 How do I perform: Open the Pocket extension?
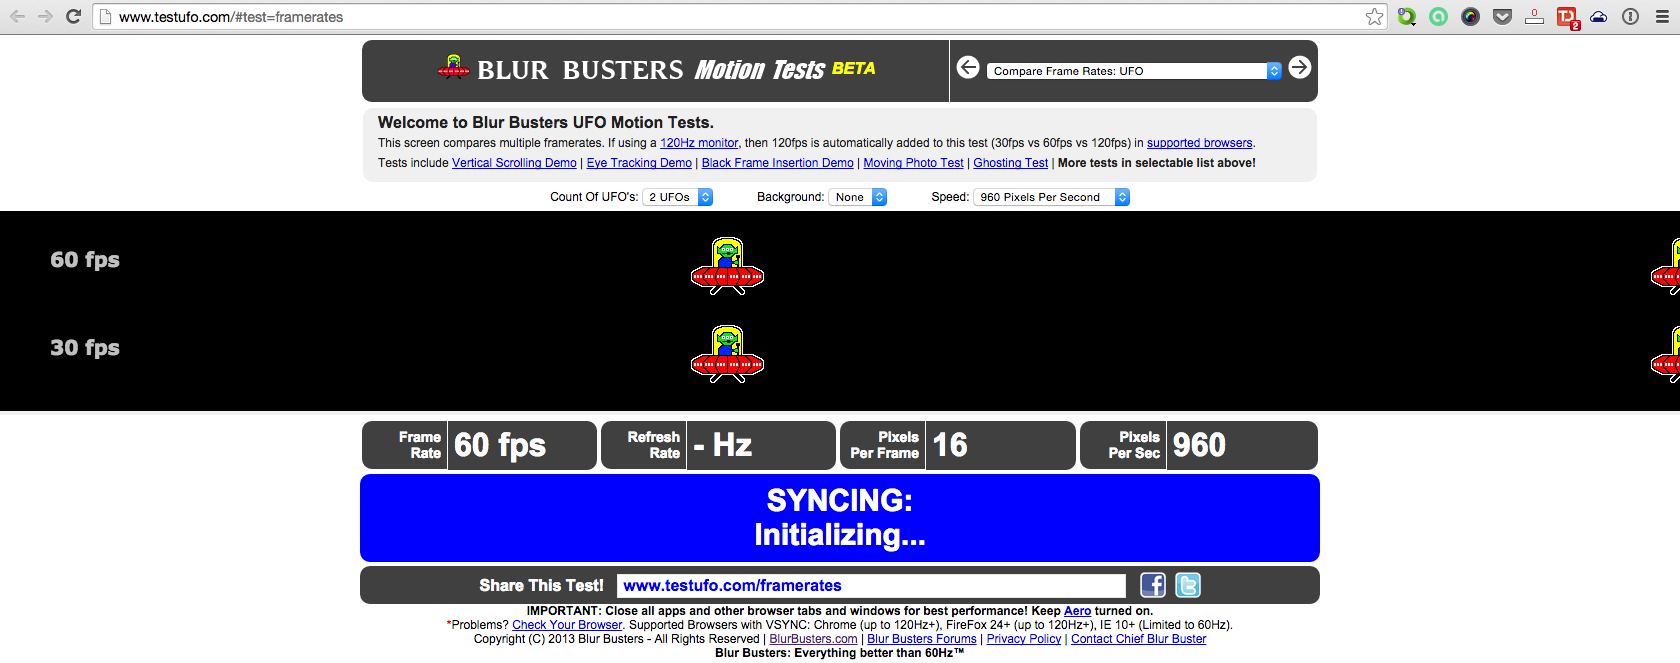pos(1502,17)
